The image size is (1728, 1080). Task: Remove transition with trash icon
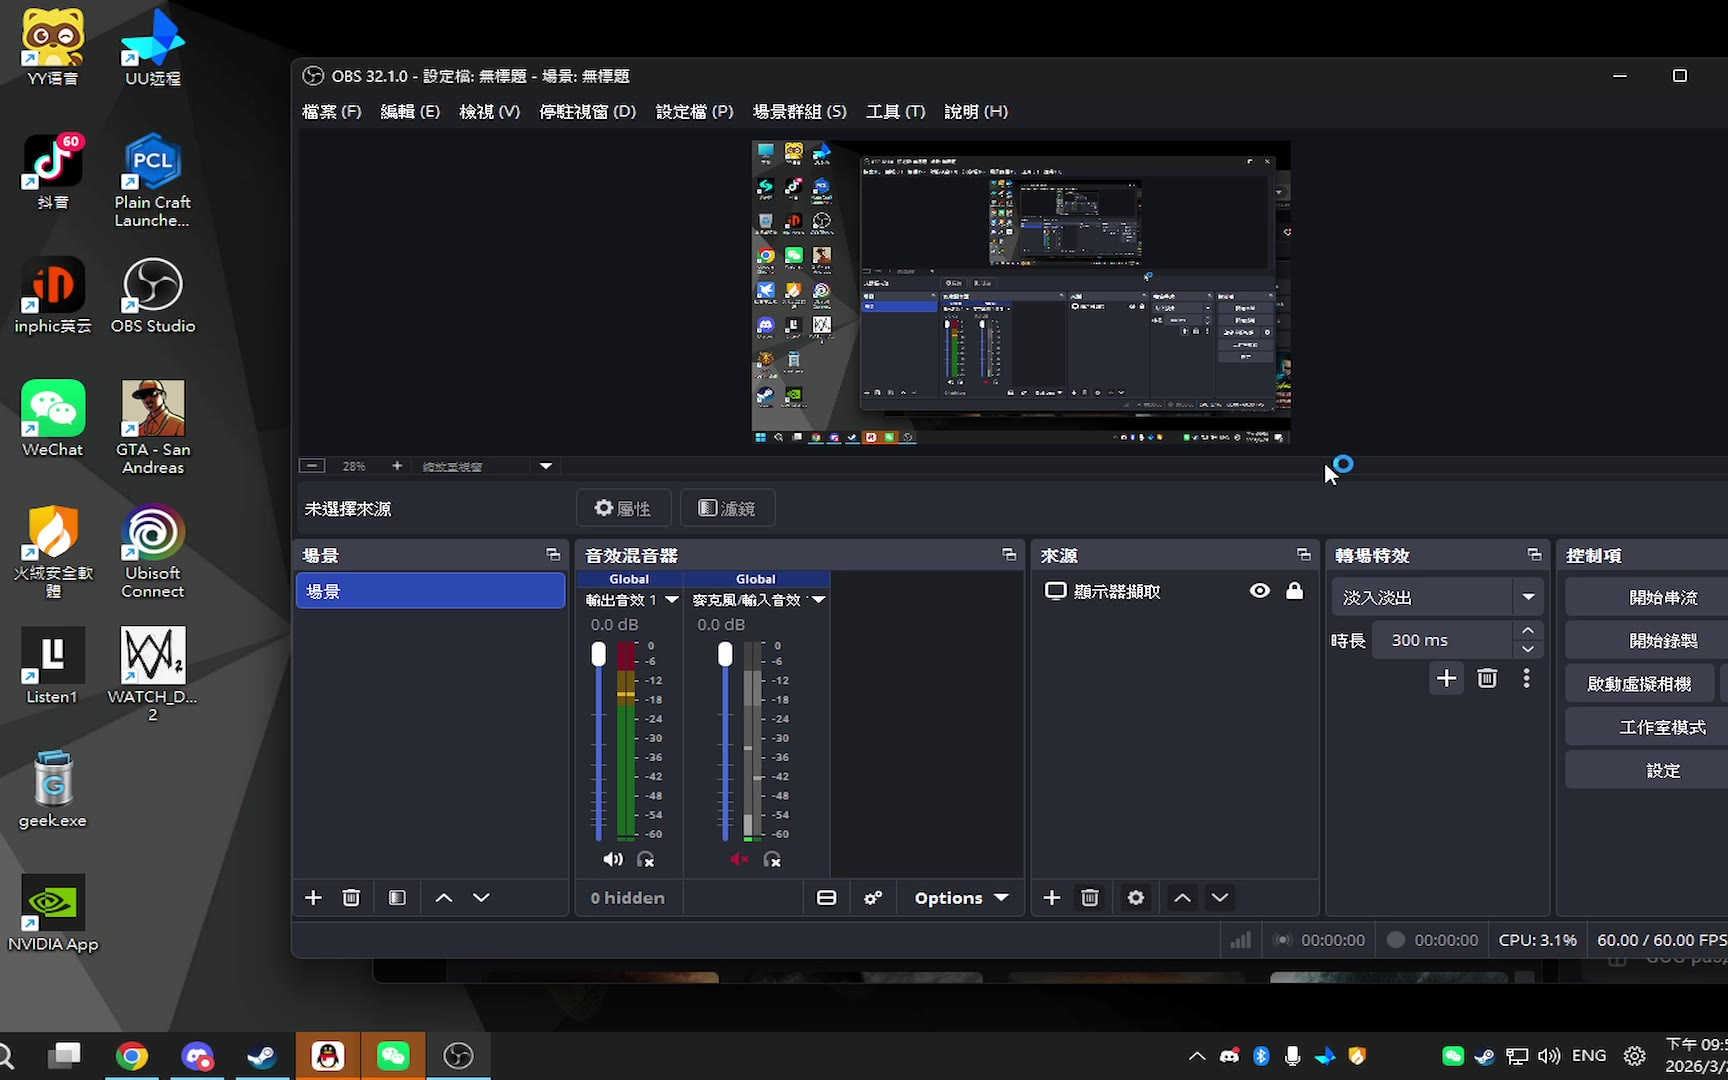coord(1487,679)
